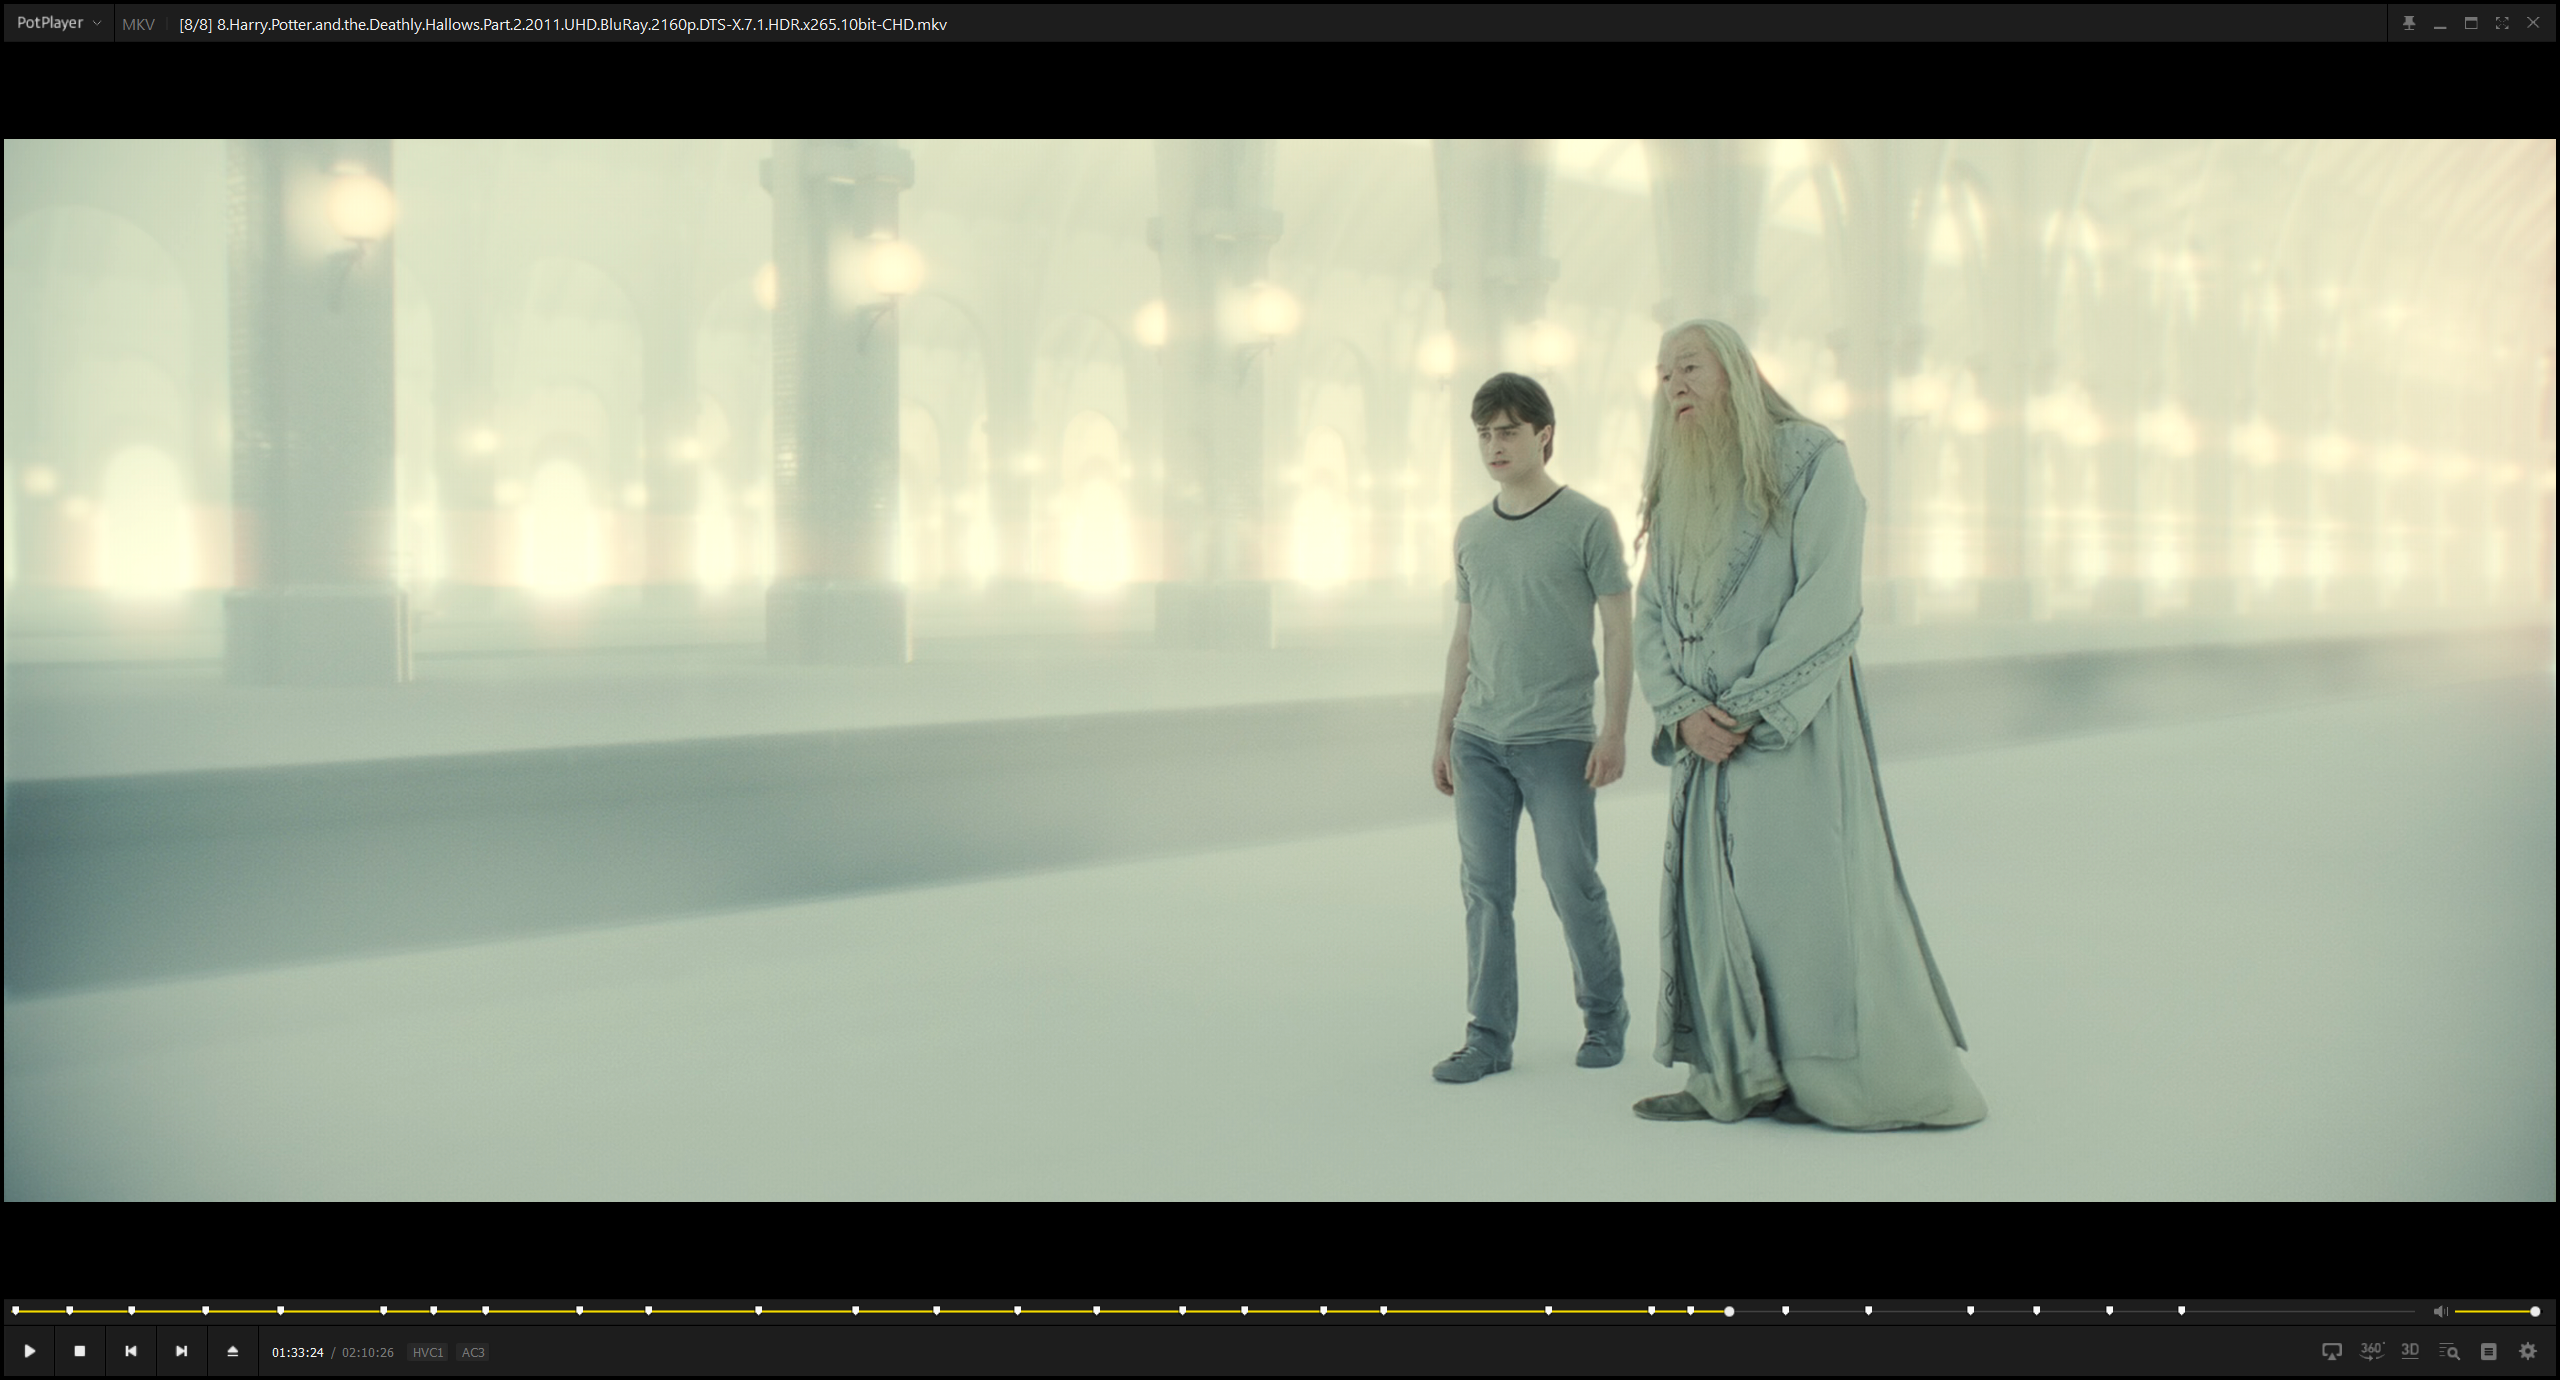Open the chapter and bookmark search icon
This screenshot has width=2560, height=1380.
(2449, 1352)
